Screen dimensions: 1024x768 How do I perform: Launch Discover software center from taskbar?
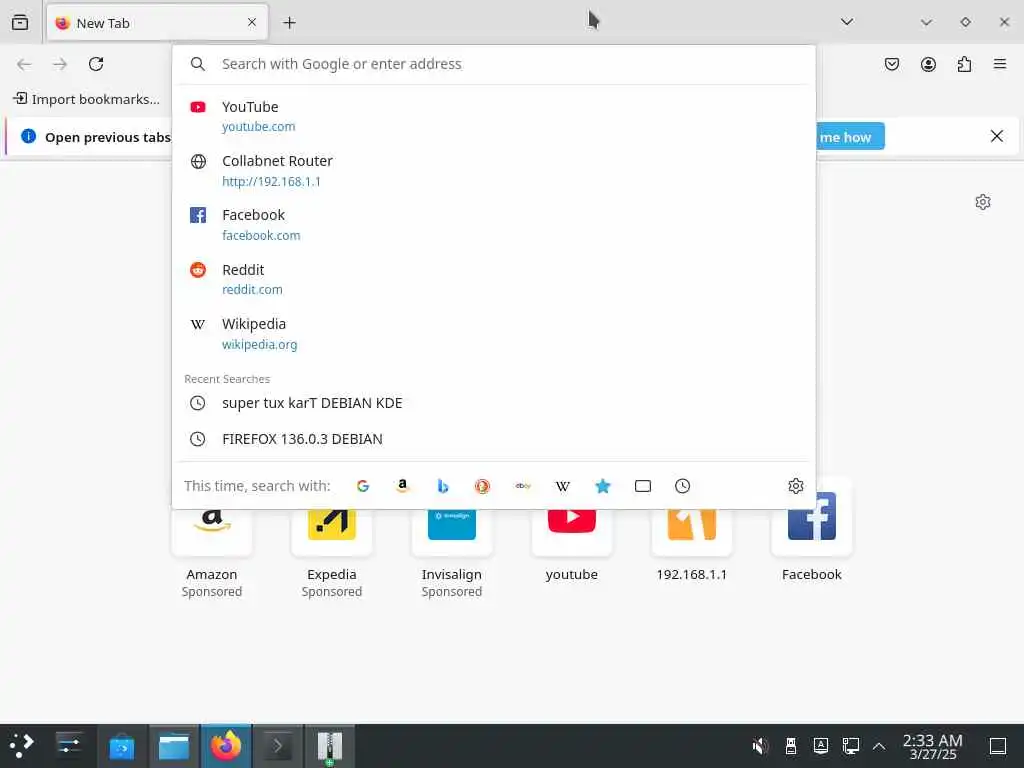[x=122, y=746]
